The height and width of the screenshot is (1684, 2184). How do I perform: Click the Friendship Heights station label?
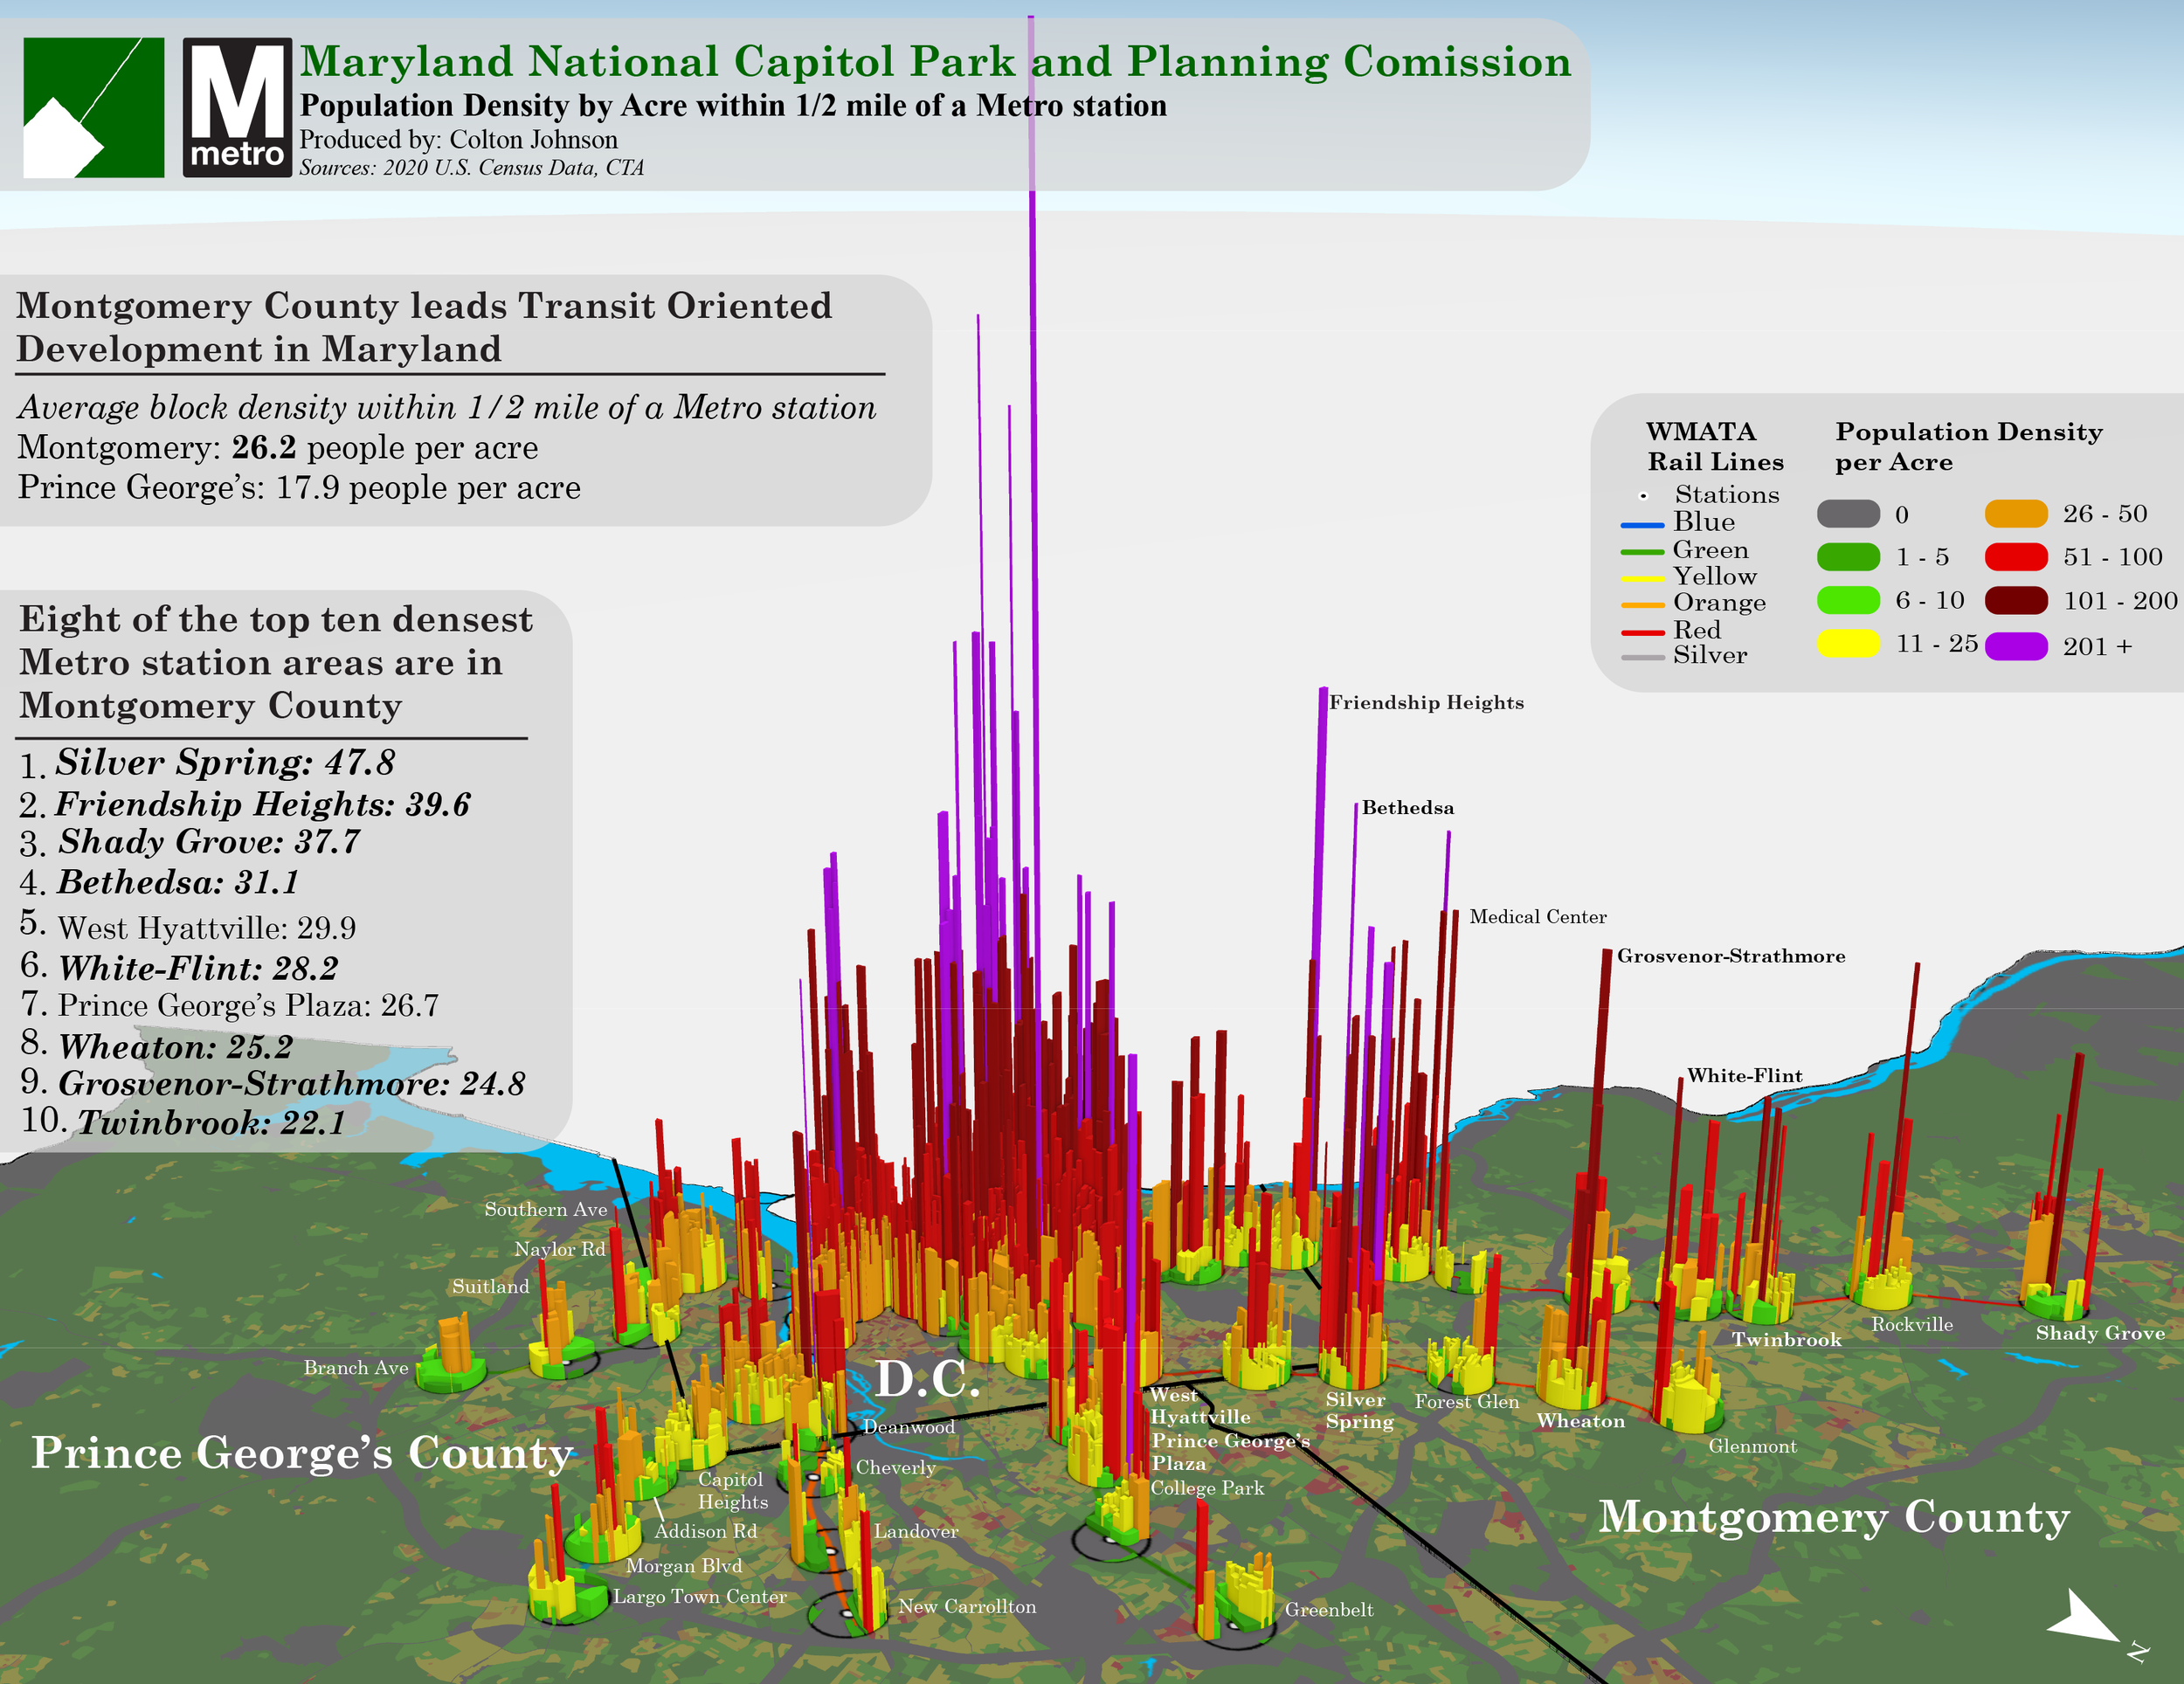(1426, 702)
